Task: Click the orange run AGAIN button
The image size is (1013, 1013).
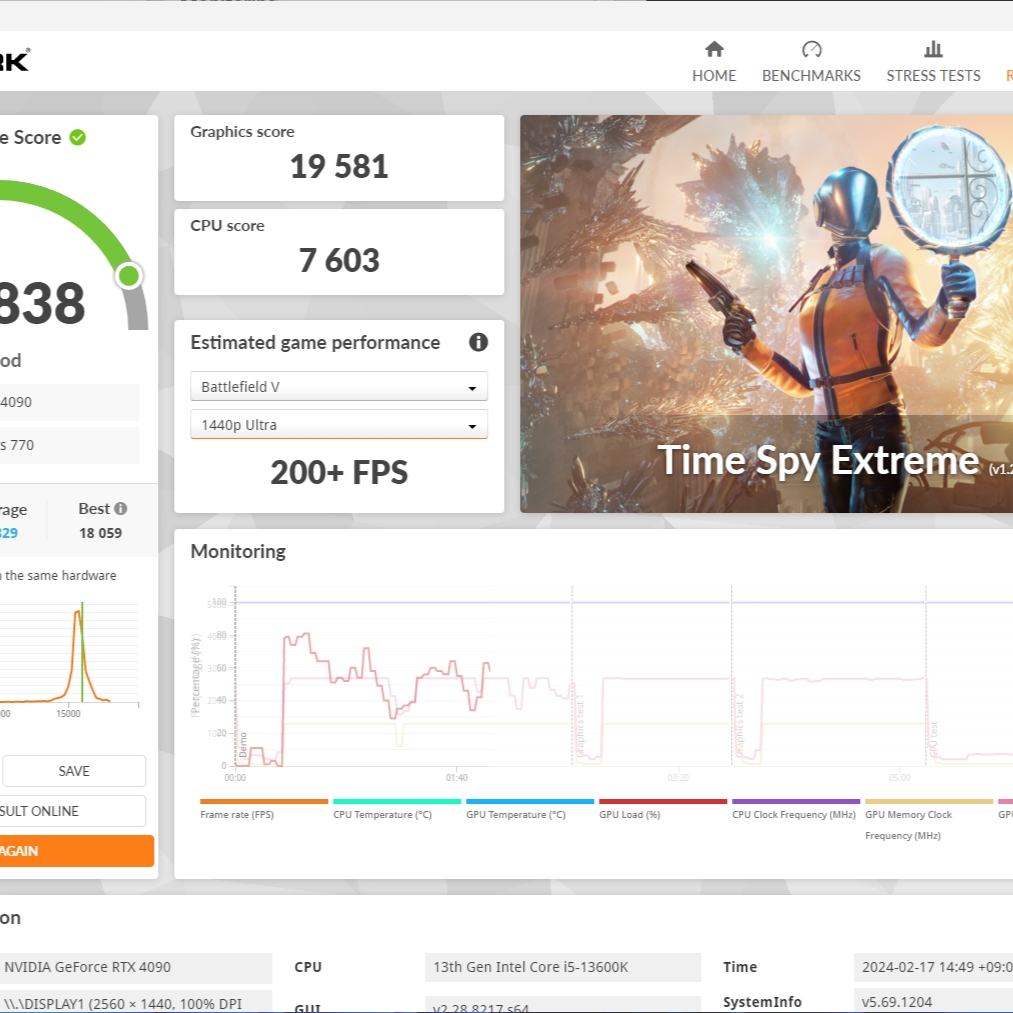Action: pyautogui.click(x=77, y=851)
